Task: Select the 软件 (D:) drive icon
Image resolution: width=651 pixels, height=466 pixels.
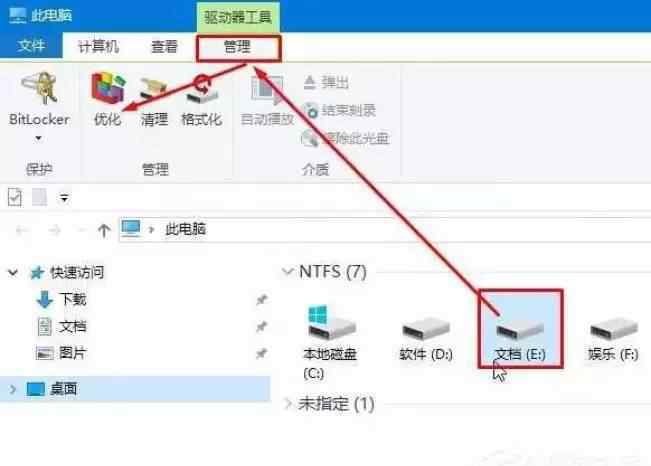Action: (x=426, y=328)
